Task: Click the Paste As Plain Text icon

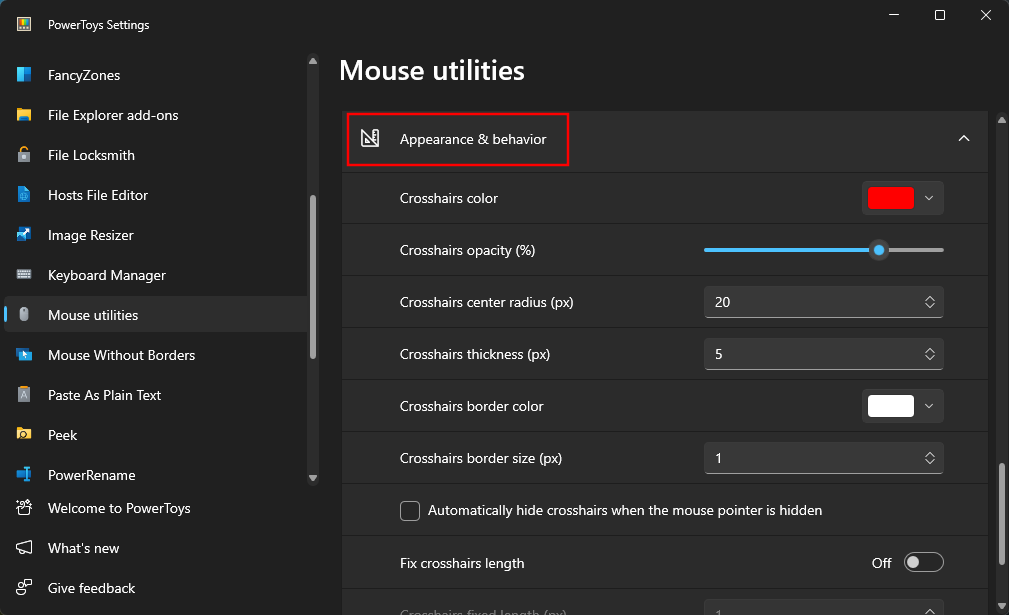Action: click(x=24, y=394)
